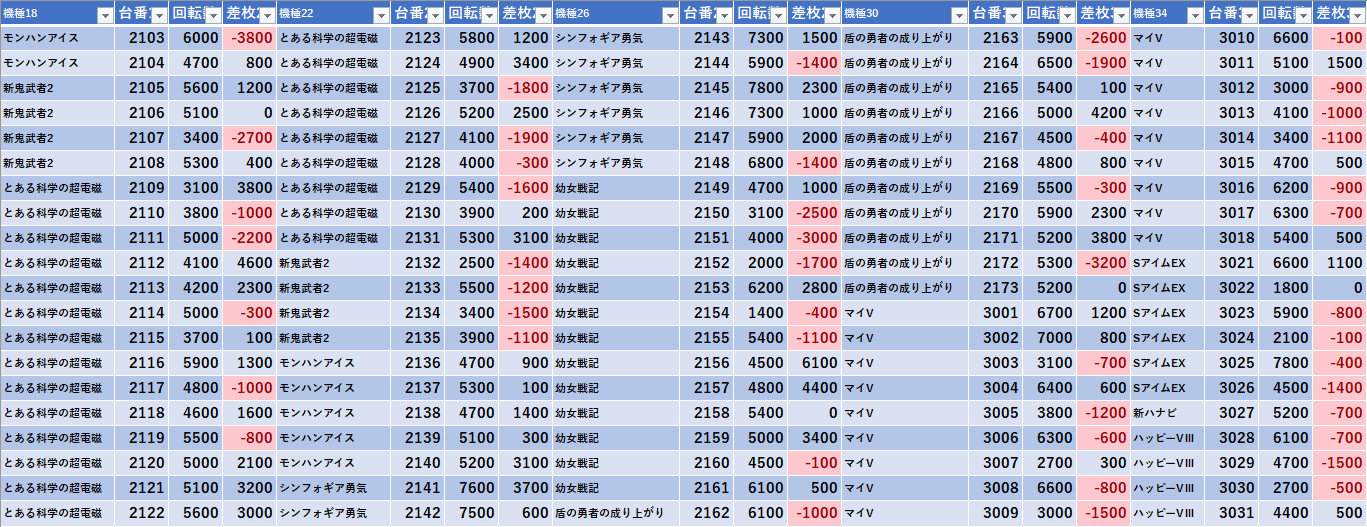Select the -3800 difference cell
Screen dimensions: 1367x527
[249, 38]
